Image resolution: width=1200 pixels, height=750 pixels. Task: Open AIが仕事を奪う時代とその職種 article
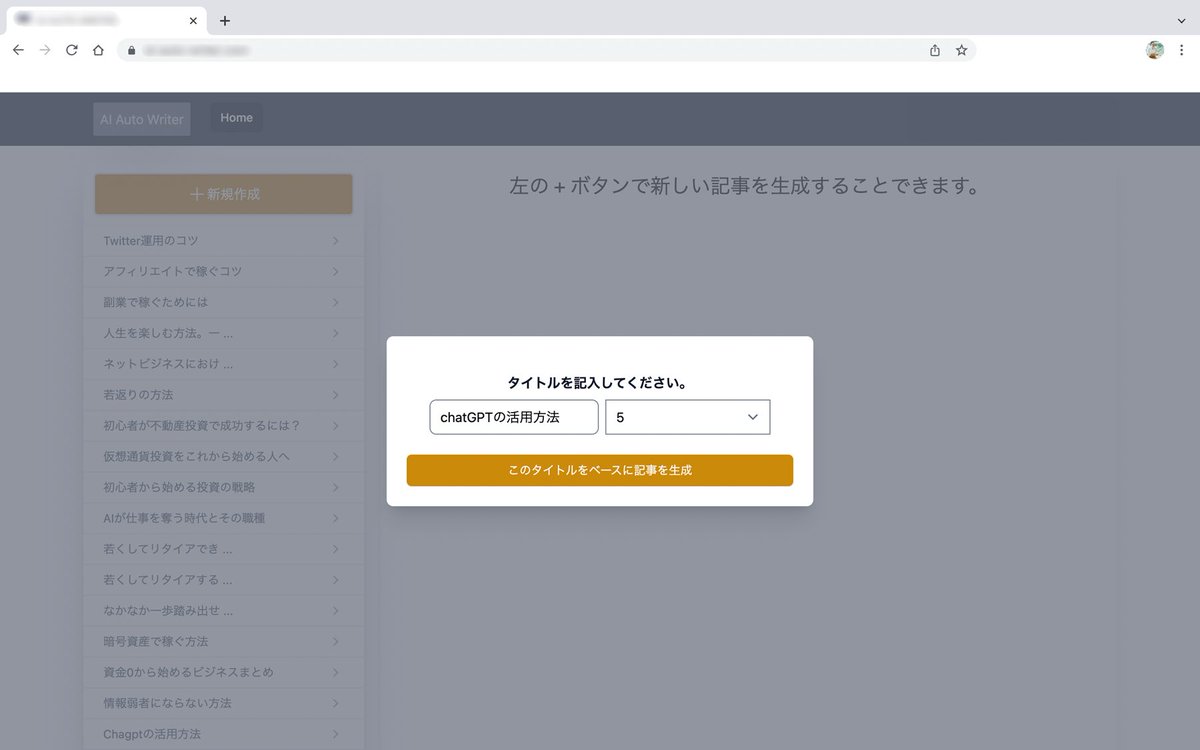click(184, 518)
